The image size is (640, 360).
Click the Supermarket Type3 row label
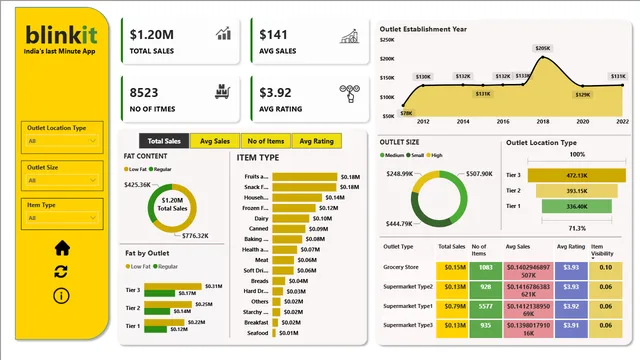pos(408,325)
